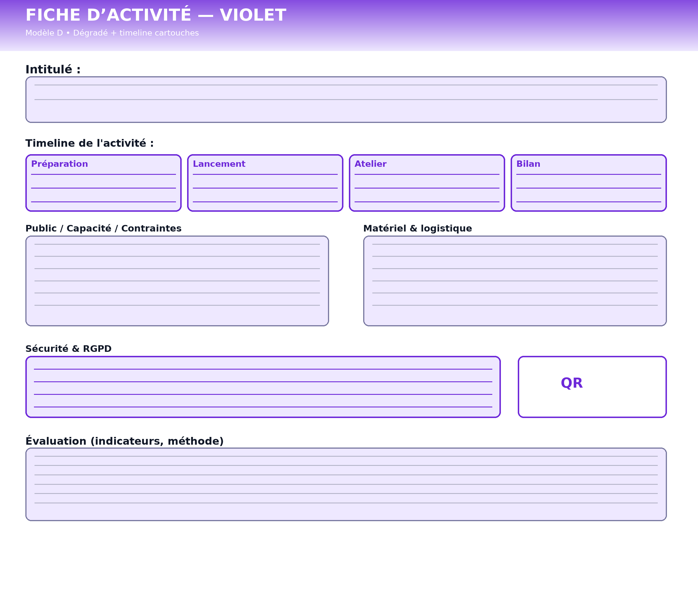The height and width of the screenshot is (590, 698).
Task: Click the bottom writing line of the Intitulé field
Action: (x=345, y=99)
